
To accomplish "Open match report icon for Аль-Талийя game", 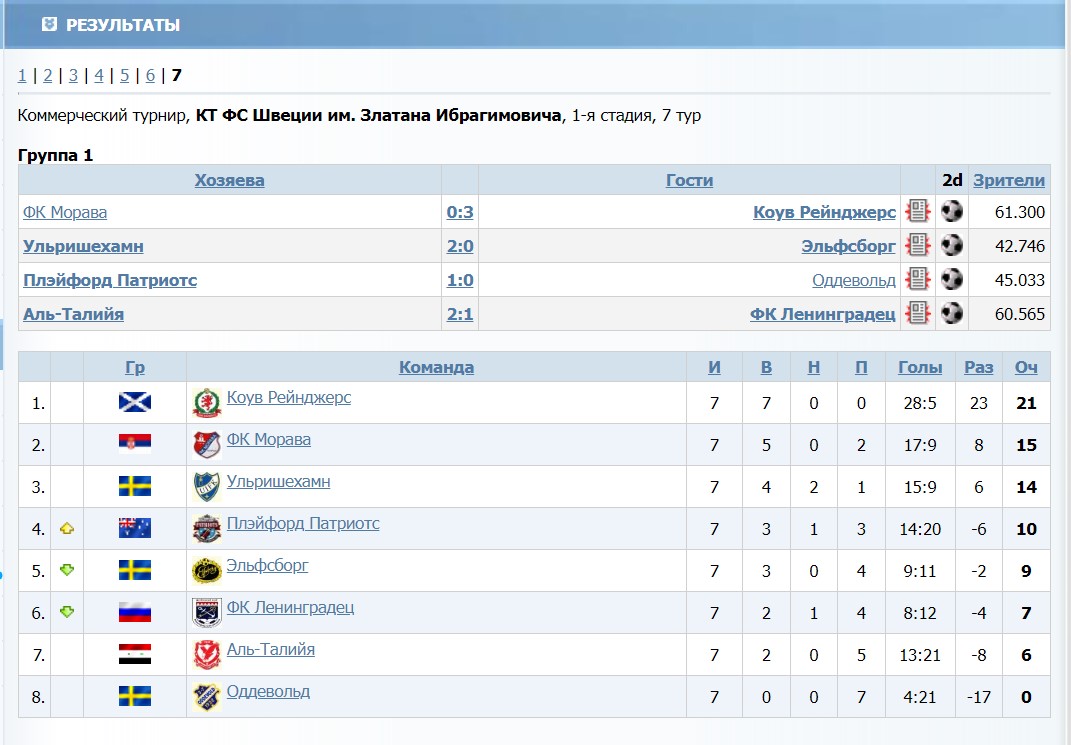I will pos(917,313).
